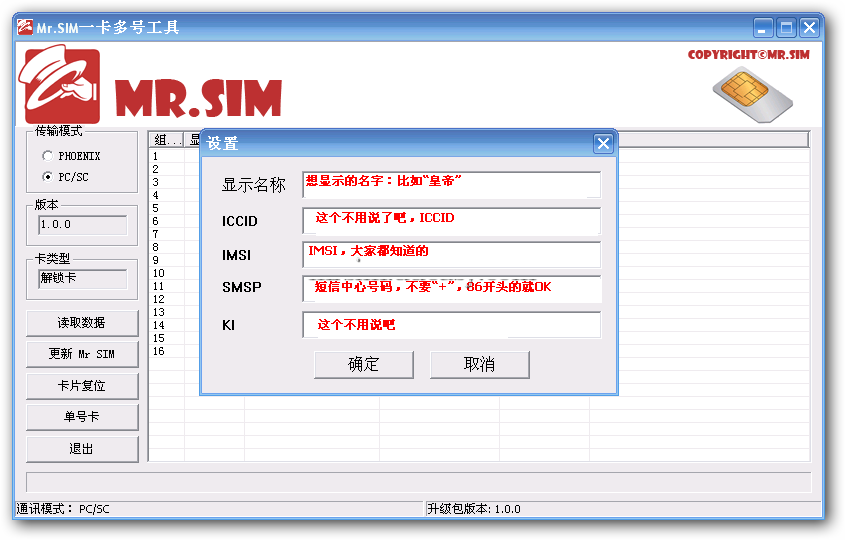The height and width of the screenshot is (540, 845).
Task: Click the SMSP input field
Action: pos(452,289)
